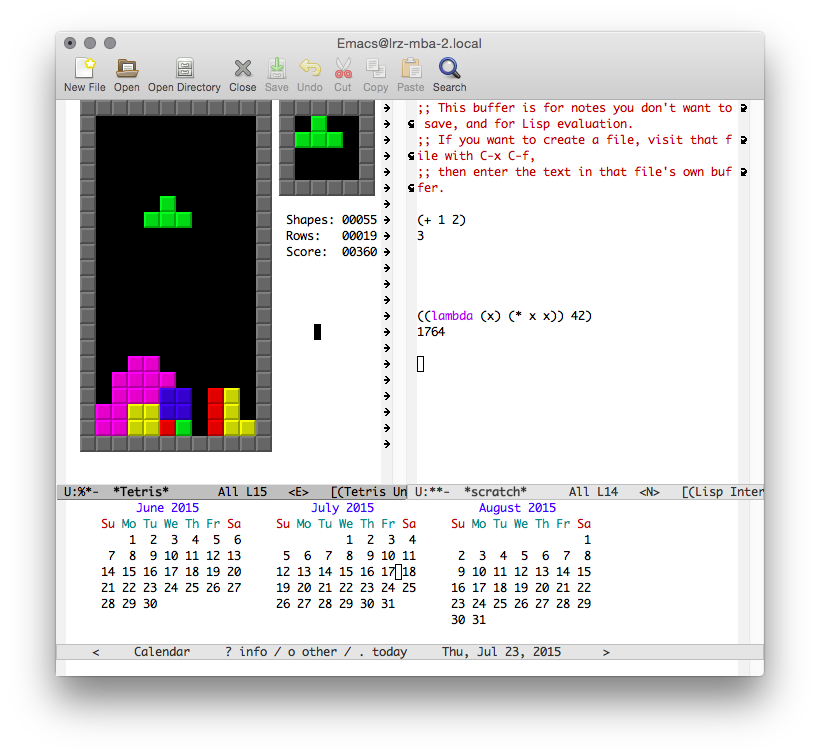This screenshot has height=756, width=820.
Task: Click the Cut scissors icon
Action: (343, 68)
